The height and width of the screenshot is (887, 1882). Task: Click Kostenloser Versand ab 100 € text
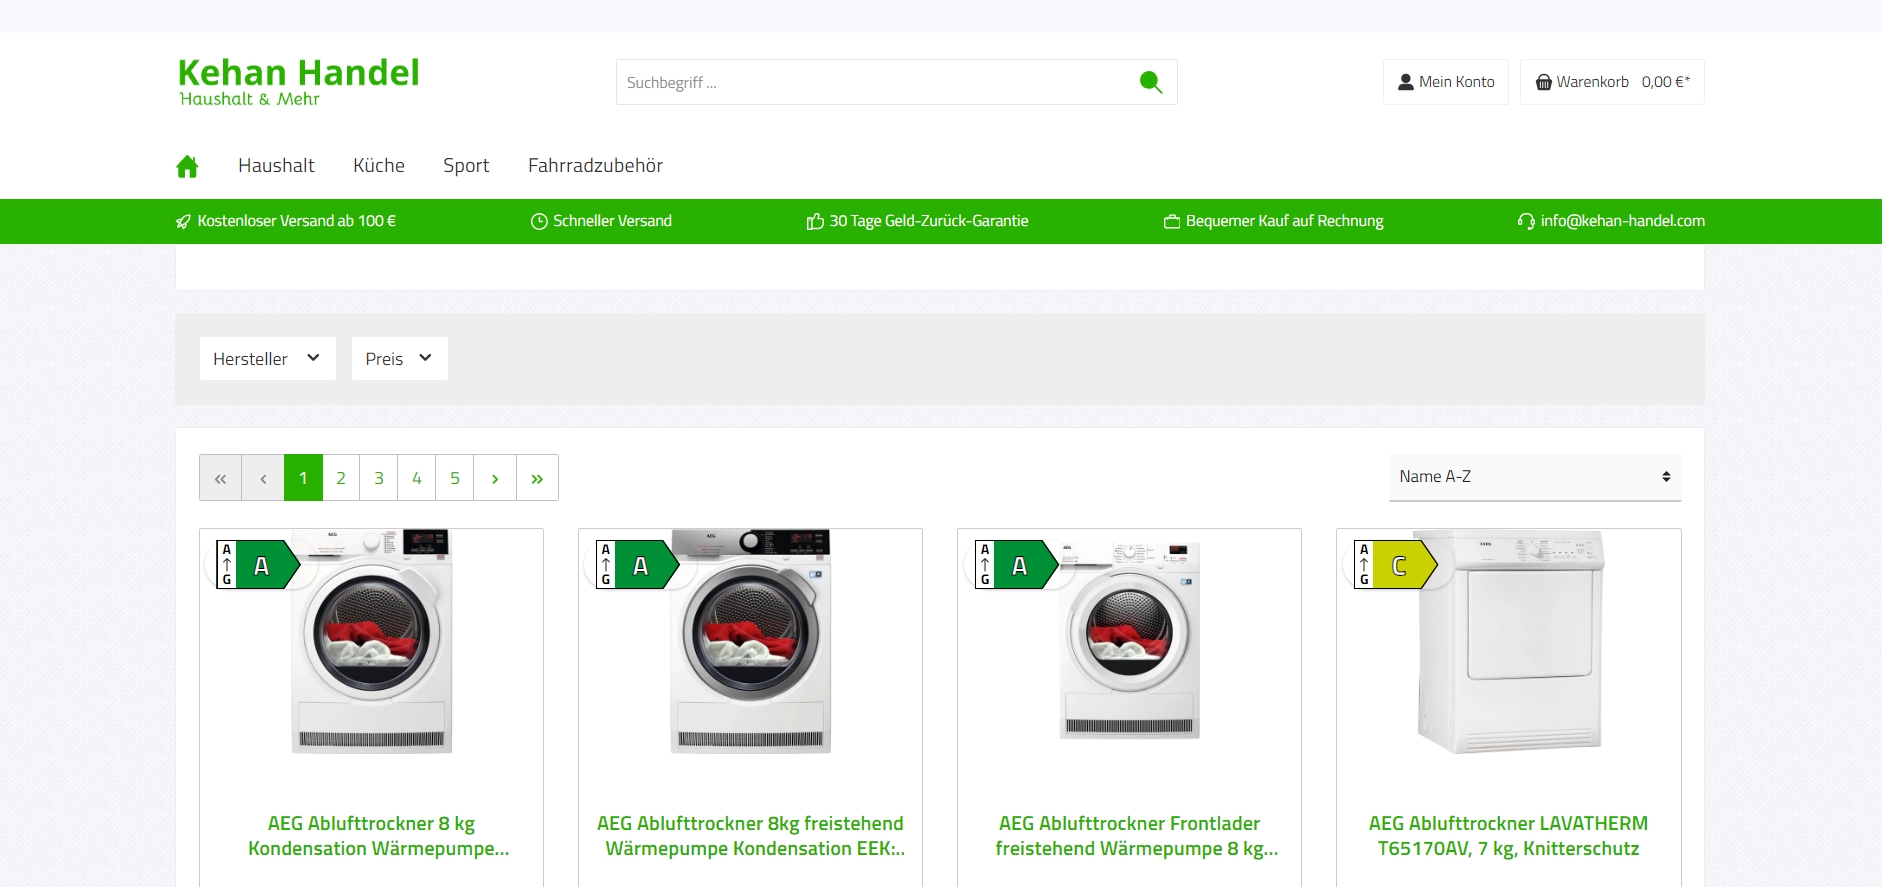pos(296,221)
